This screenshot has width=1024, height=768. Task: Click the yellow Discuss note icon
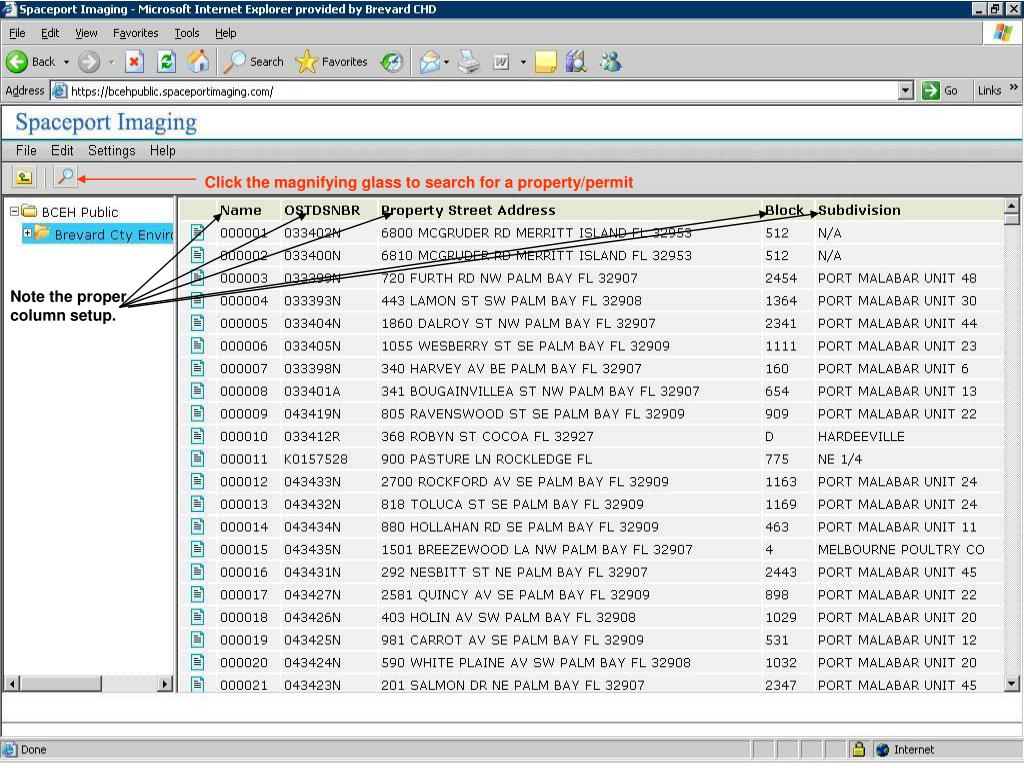coord(545,62)
